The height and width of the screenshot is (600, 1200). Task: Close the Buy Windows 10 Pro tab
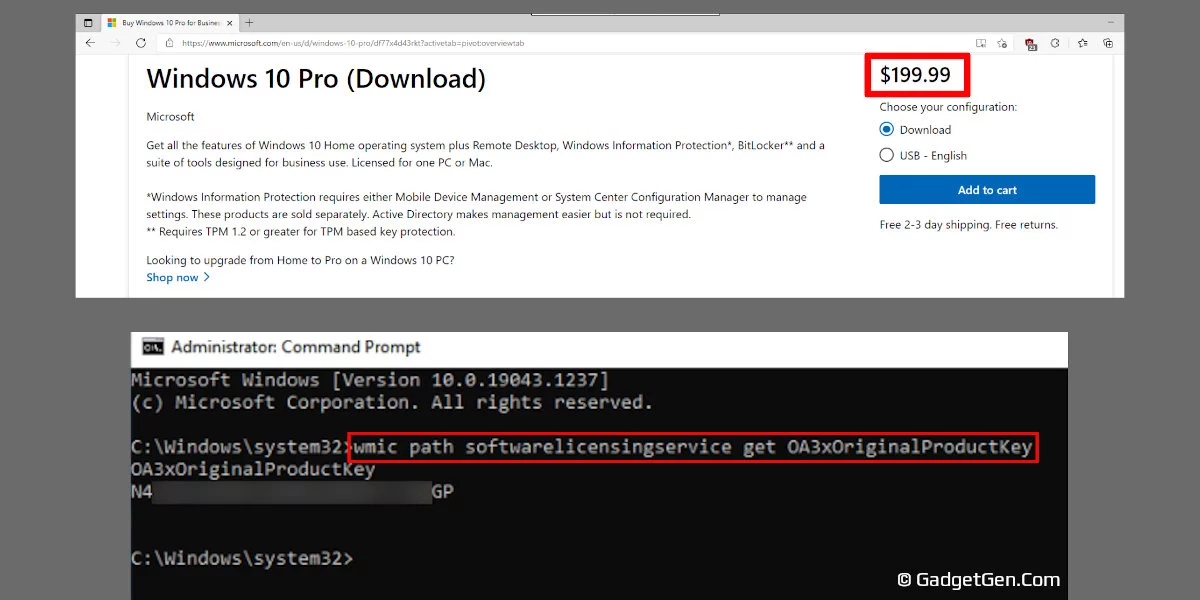click(x=229, y=23)
